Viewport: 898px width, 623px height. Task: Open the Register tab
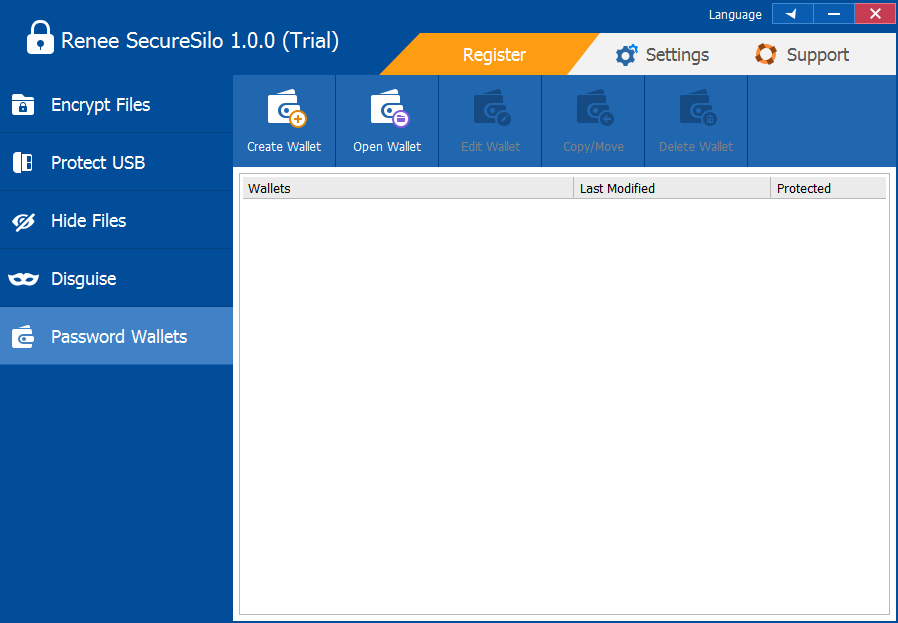pyautogui.click(x=494, y=55)
